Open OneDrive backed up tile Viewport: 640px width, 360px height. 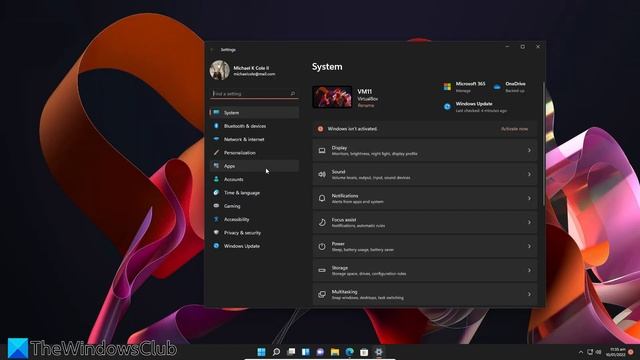click(509, 87)
